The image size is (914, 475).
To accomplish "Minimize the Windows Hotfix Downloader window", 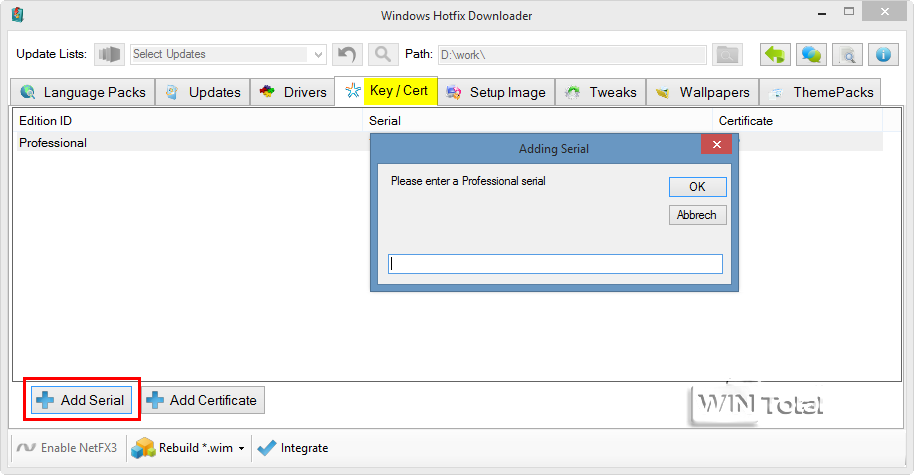I will [x=822, y=13].
